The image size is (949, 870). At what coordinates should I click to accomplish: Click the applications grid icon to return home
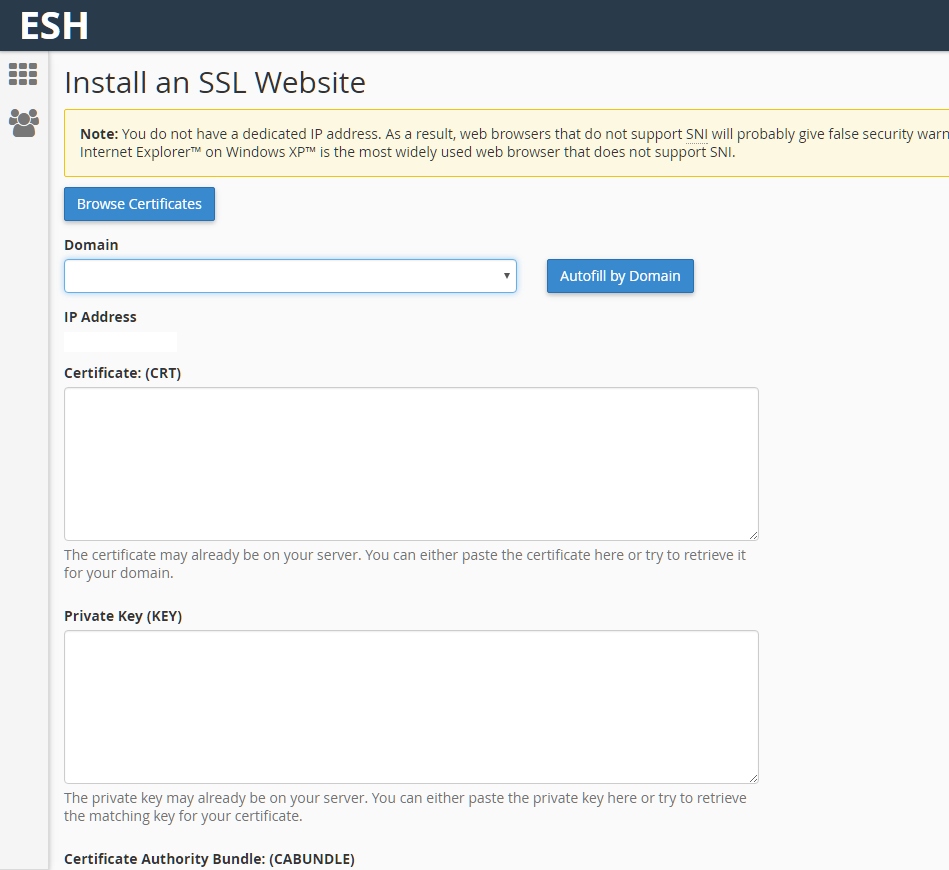[x=23, y=74]
